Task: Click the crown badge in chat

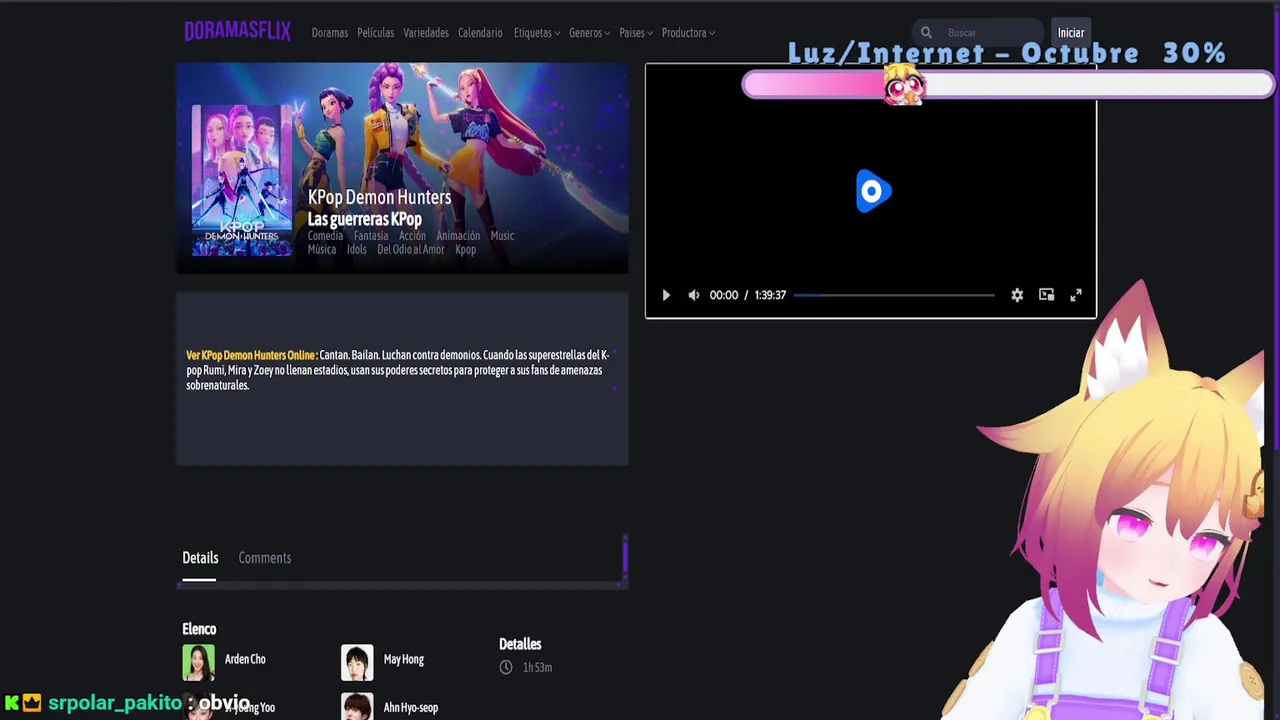Action: click(32, 703)
